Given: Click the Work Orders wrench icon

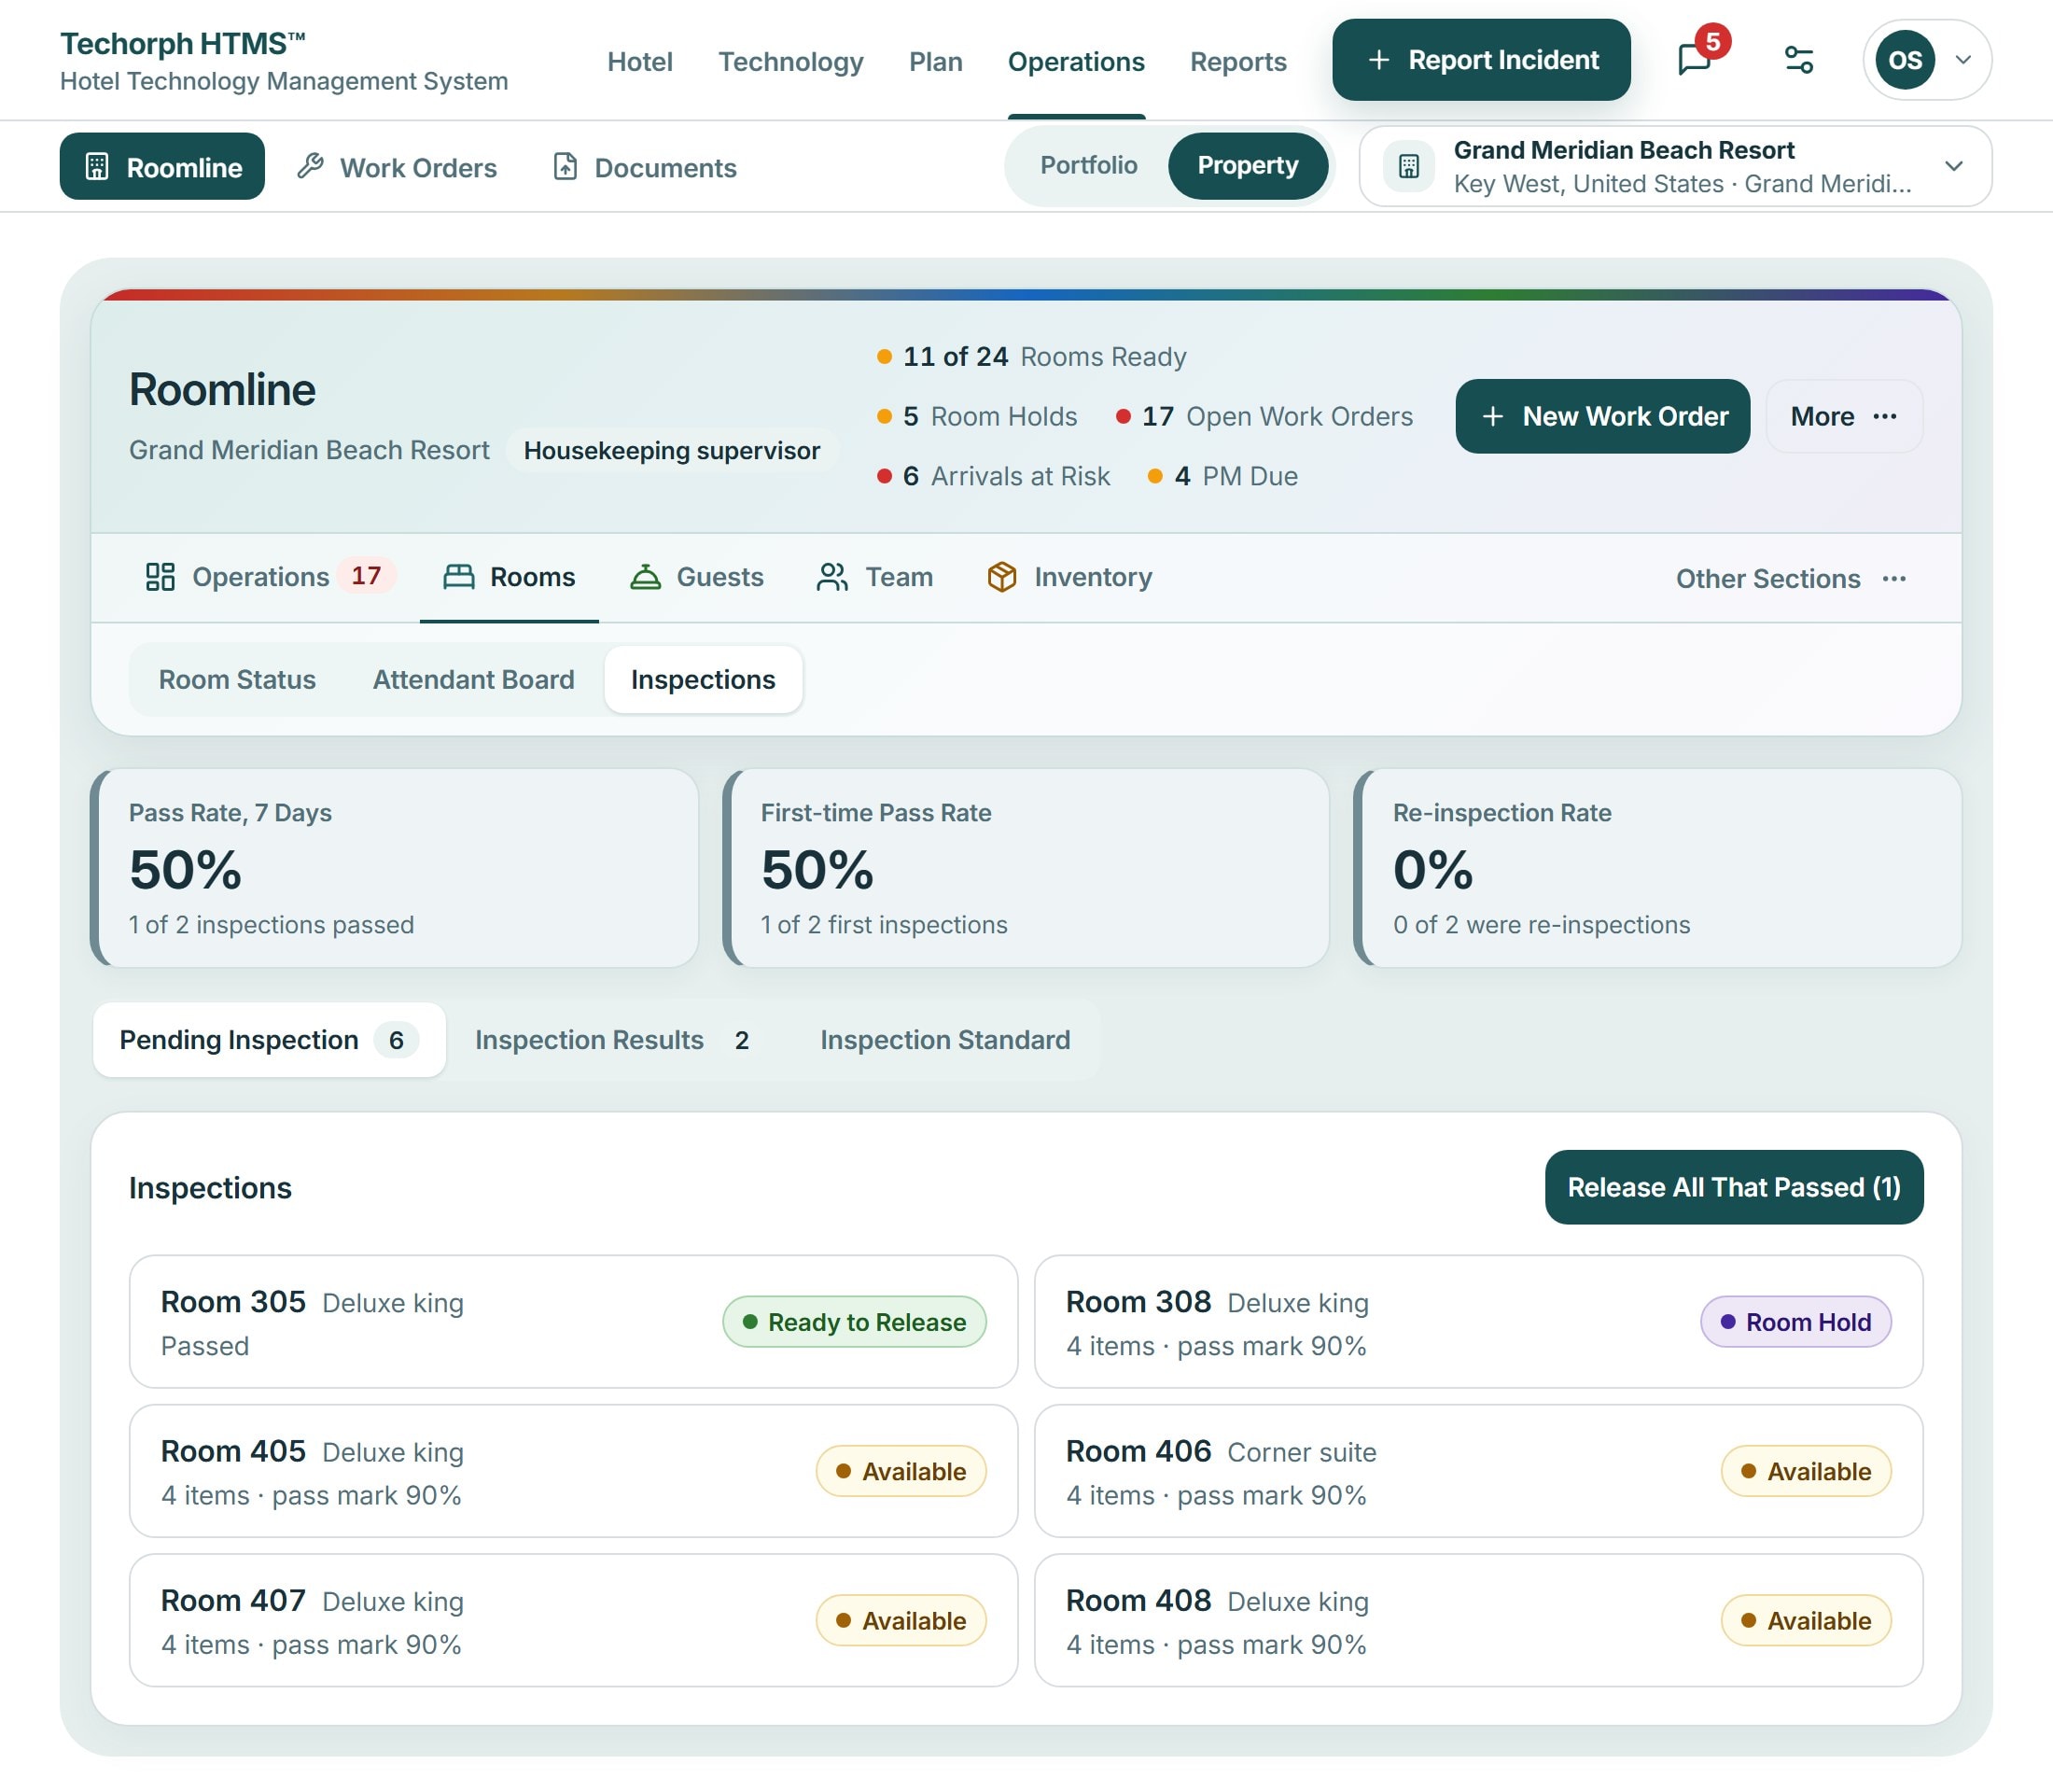Looking at the screenshot, I should pos(310,166).
